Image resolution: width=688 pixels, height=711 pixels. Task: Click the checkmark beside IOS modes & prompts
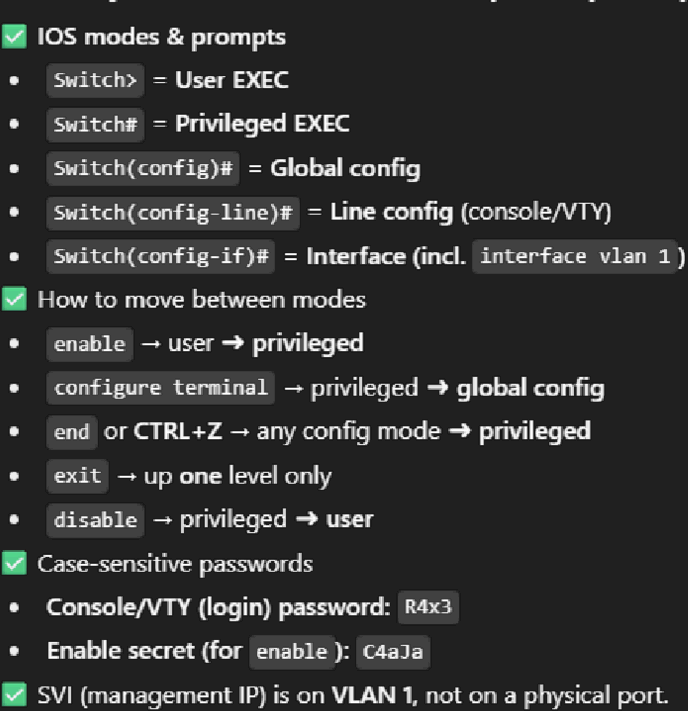pyautogui.click(x=14, y=36)
